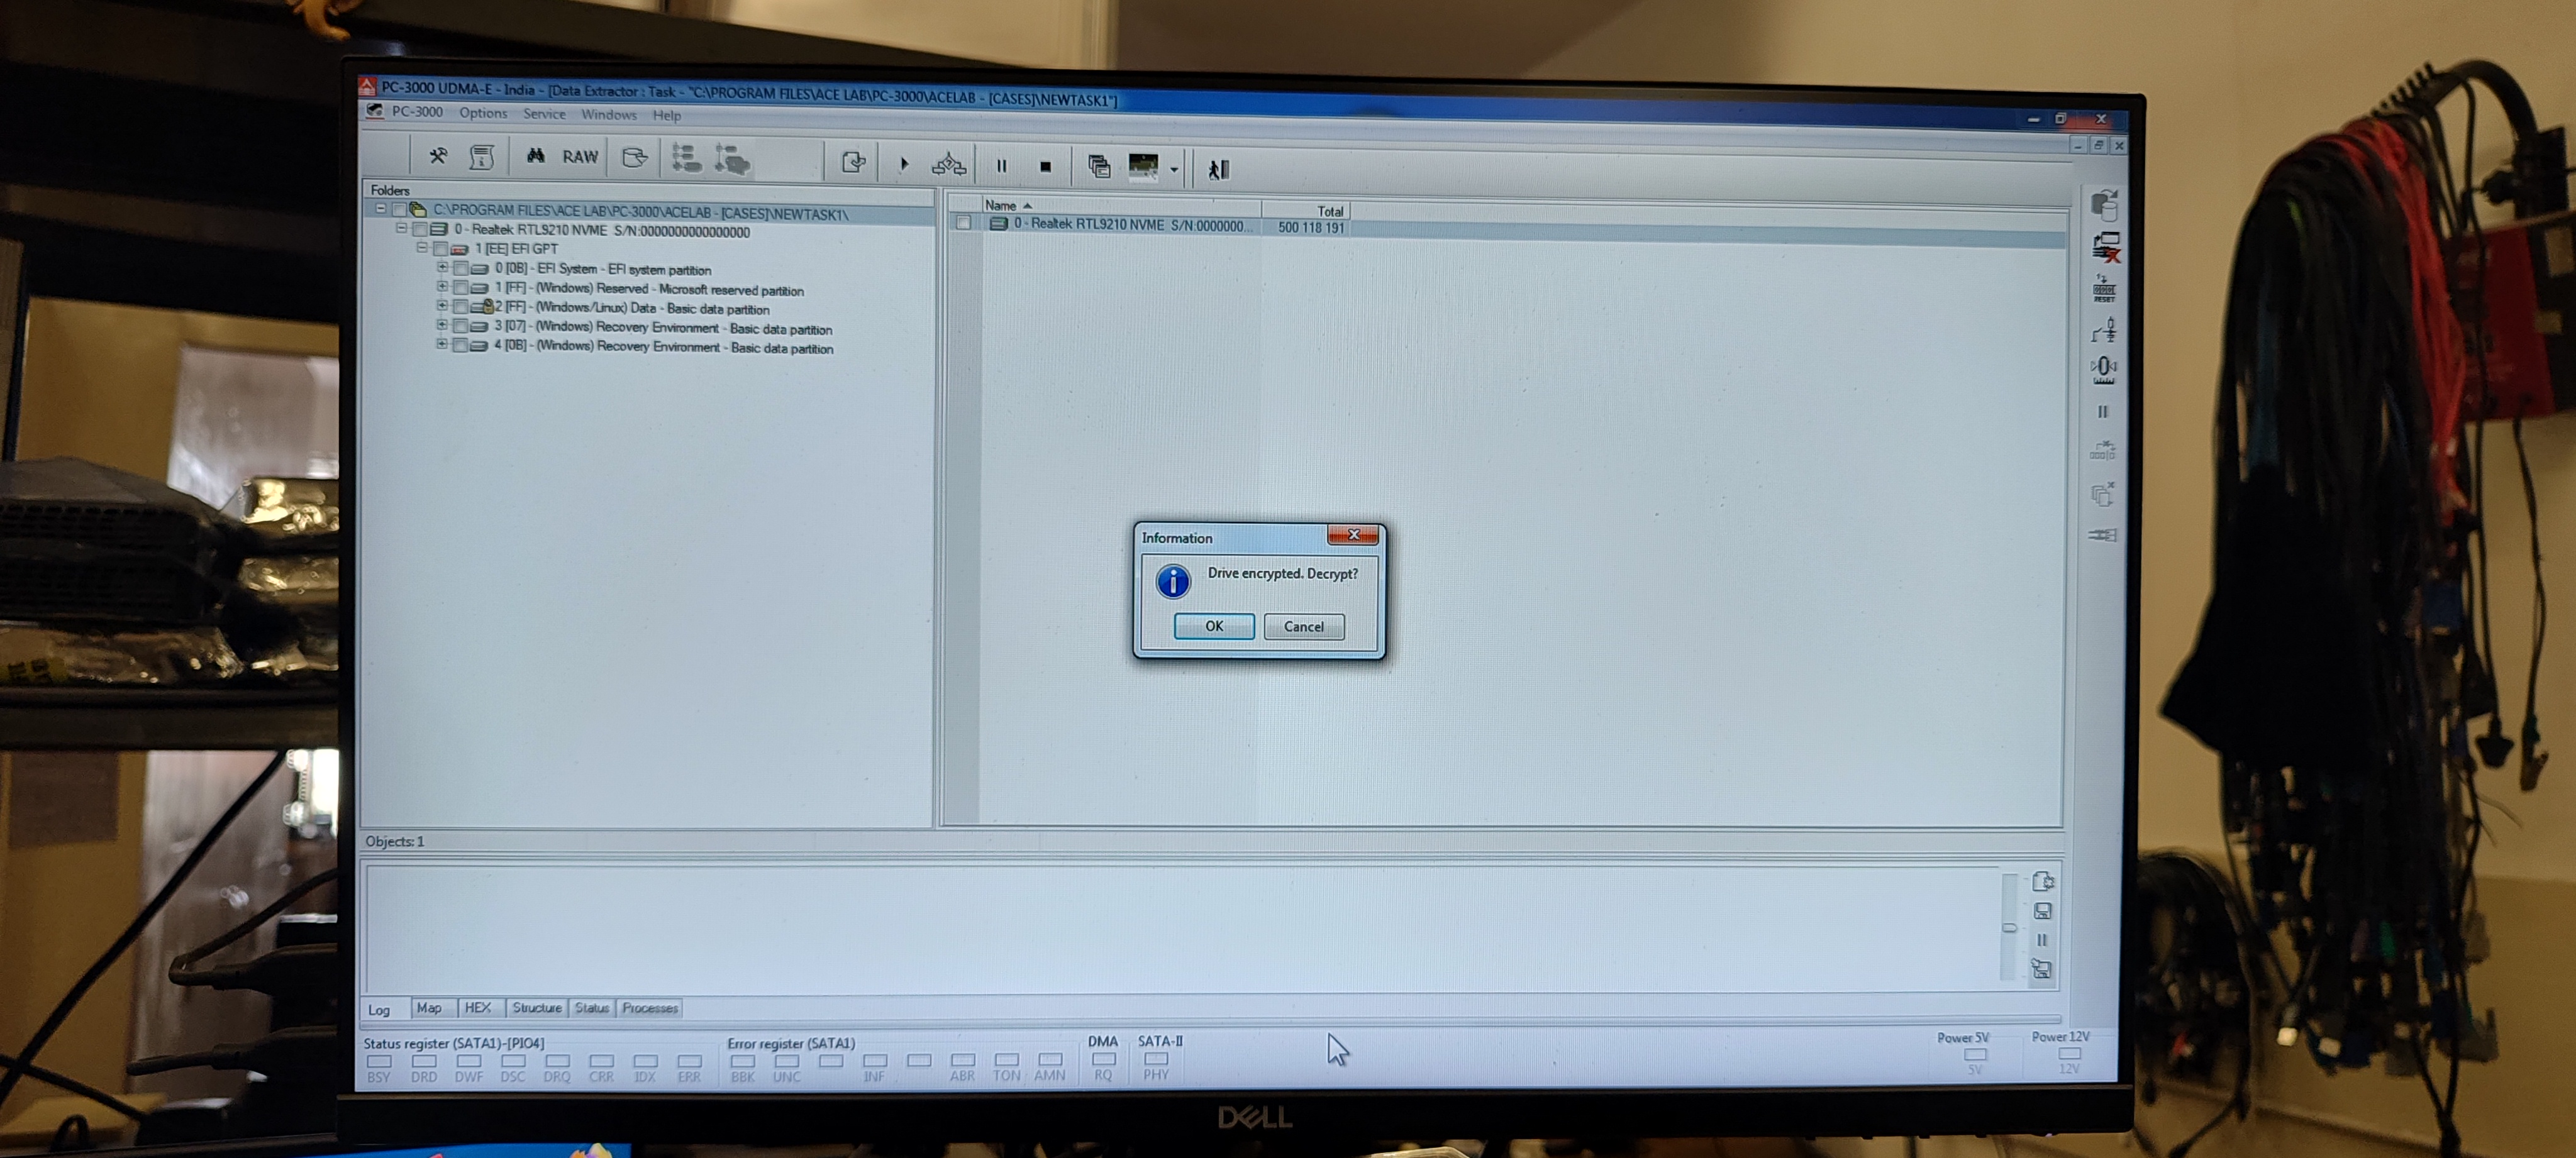Click the disk copy toolbar icon

click(x=635, y=158)
